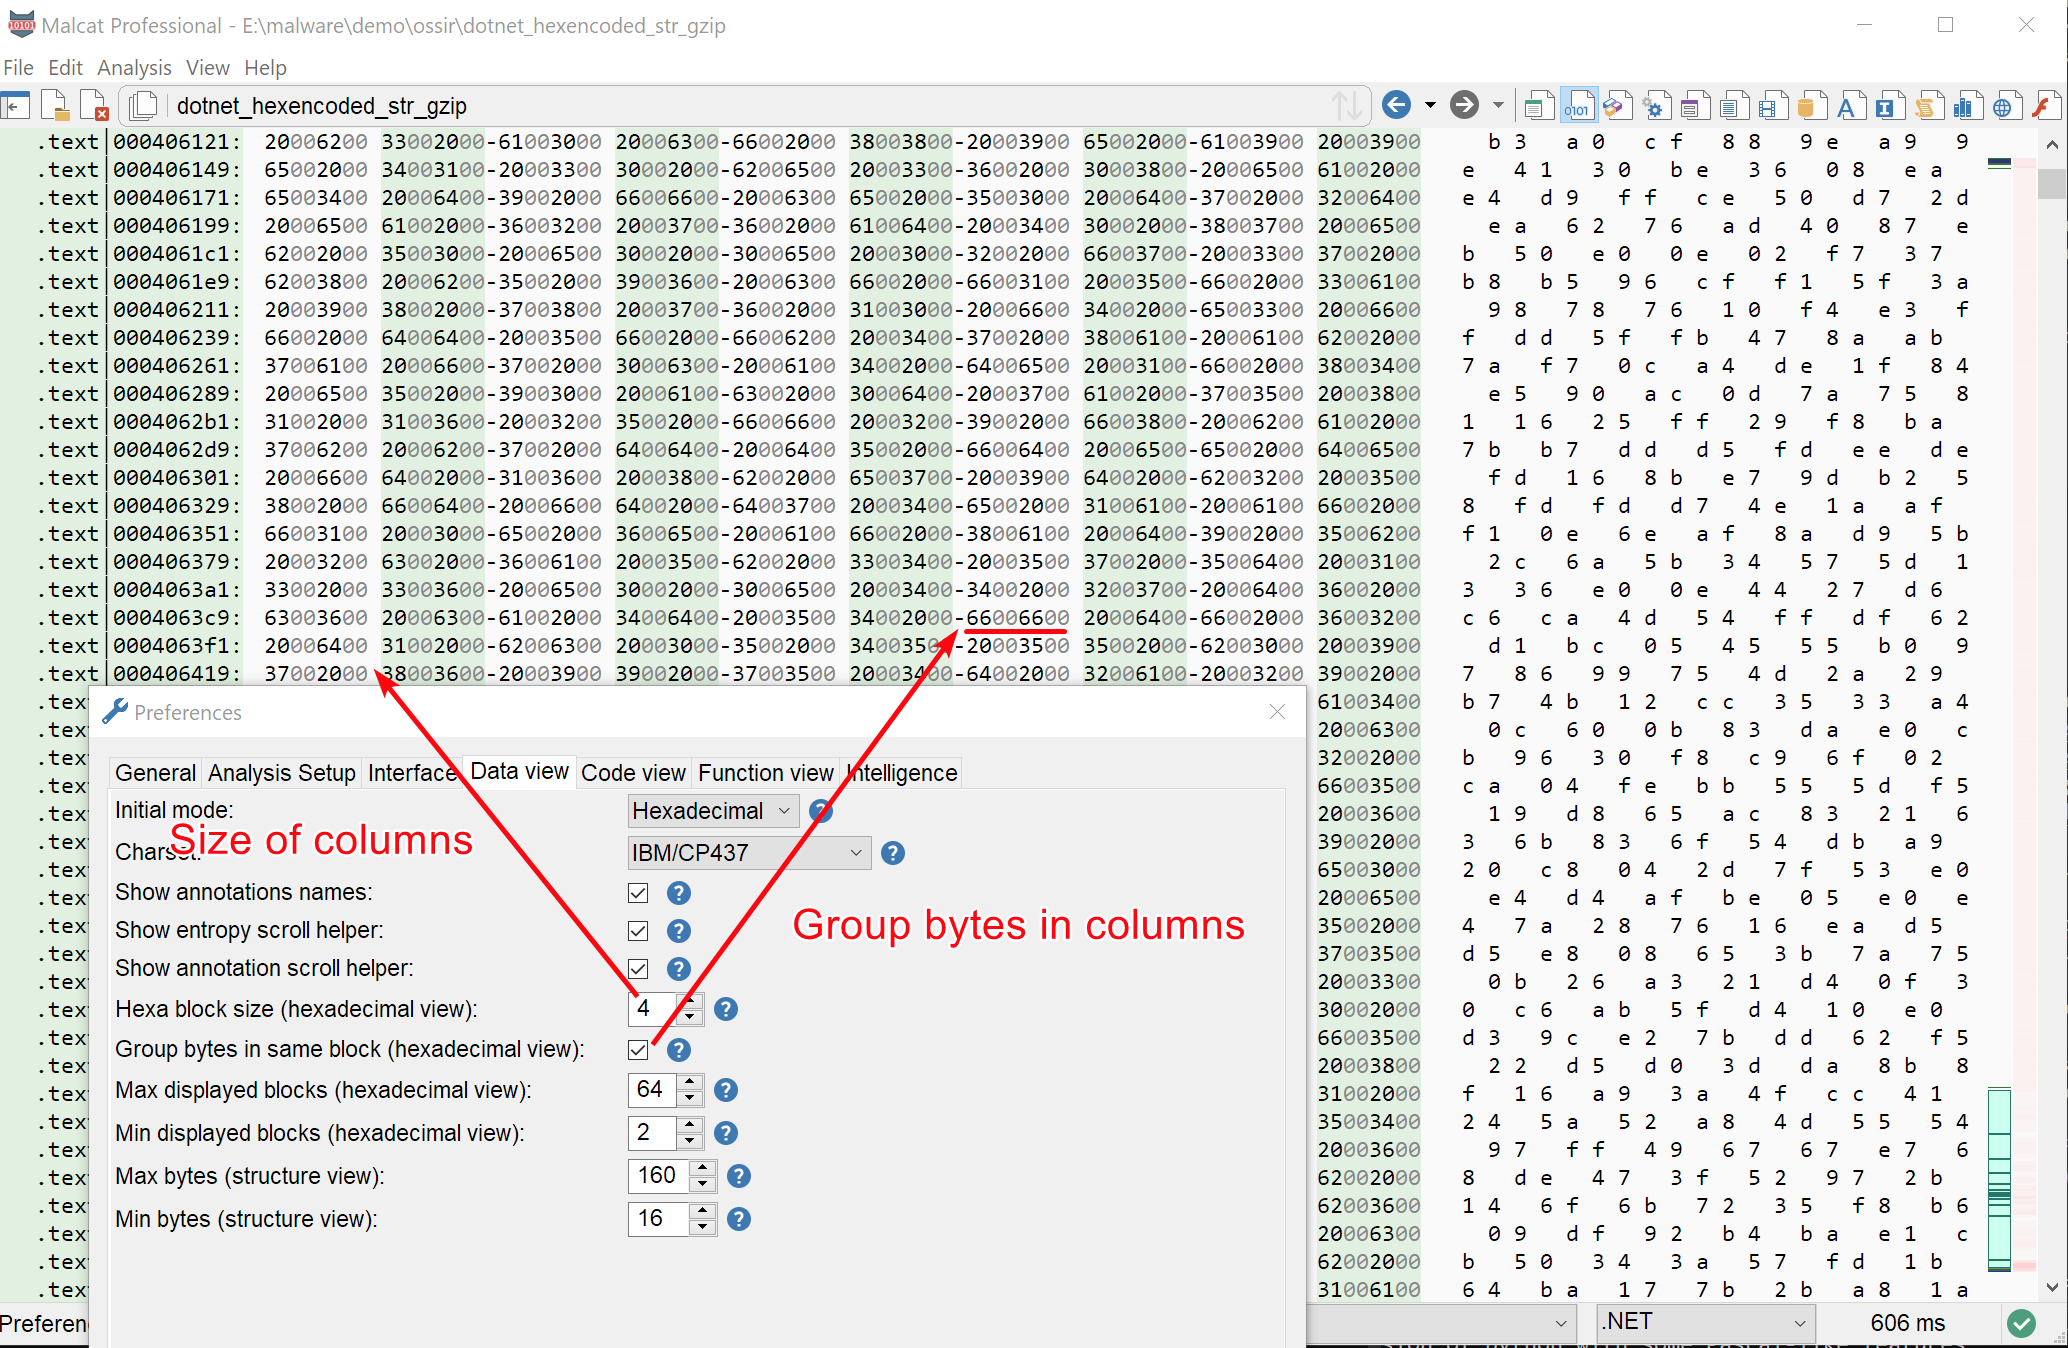2068x1348 pixels.
Task: Open the IBM/CP437 charset dropdown
Action: (x=749, y=853)
